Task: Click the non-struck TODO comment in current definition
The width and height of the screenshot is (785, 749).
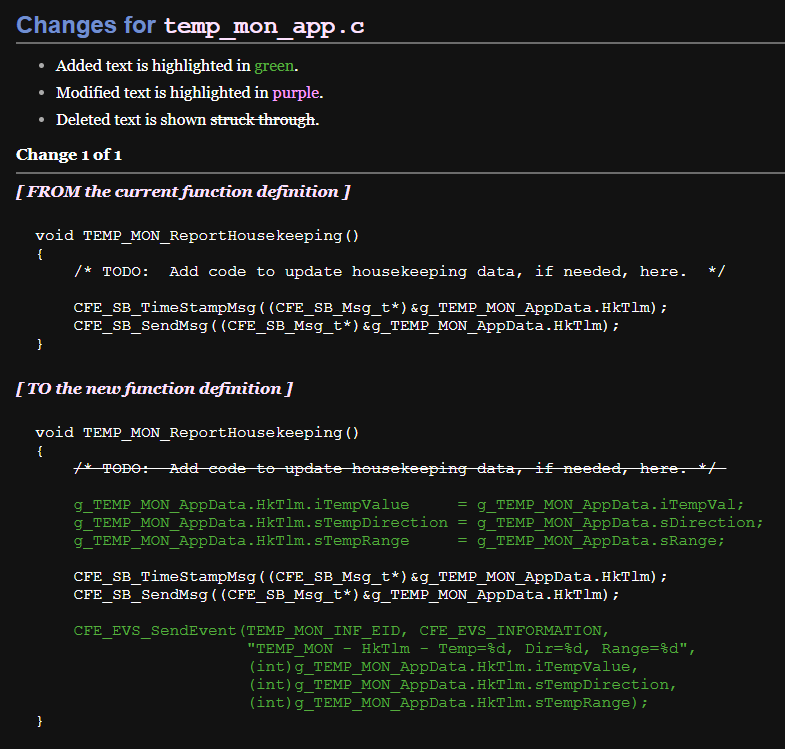Action: [399, 271]
